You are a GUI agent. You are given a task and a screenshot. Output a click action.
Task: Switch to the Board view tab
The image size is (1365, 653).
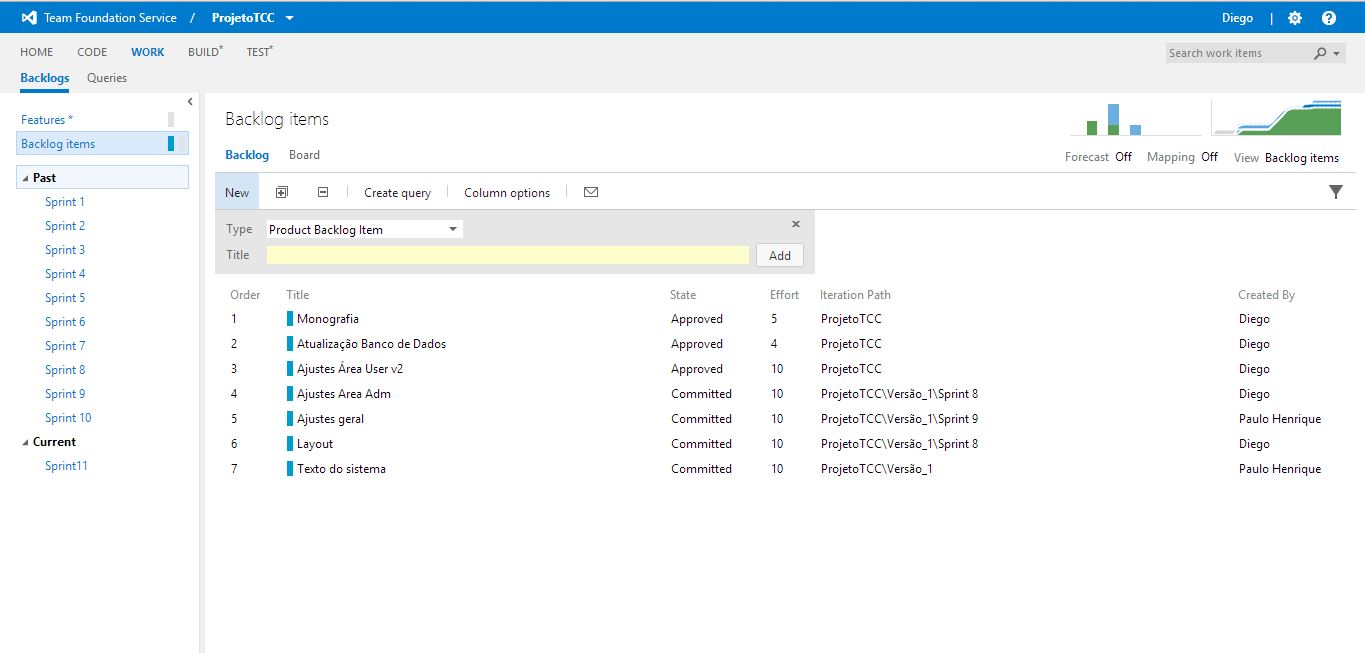click(304, 155)
